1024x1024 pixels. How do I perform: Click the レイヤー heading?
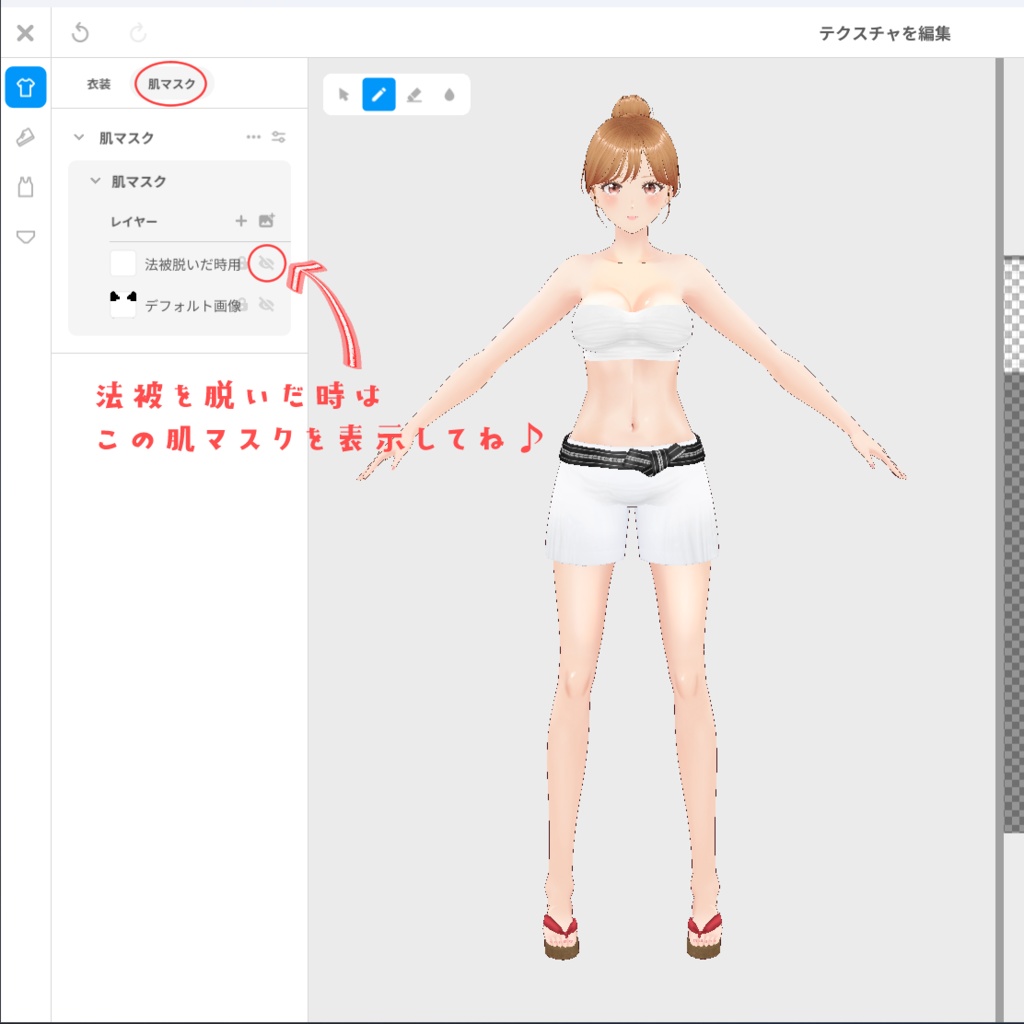(x=134, y=221)
